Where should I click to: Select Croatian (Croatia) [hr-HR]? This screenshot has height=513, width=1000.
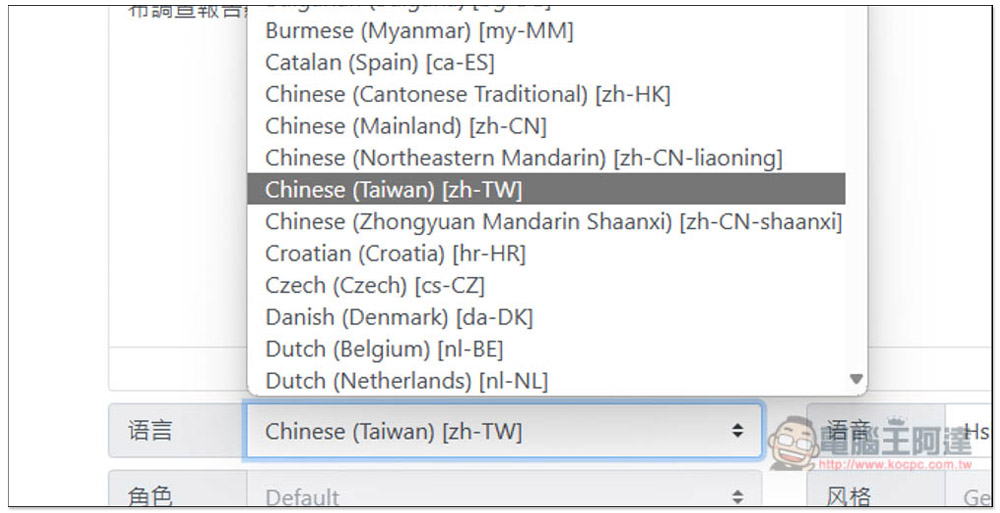546,253
